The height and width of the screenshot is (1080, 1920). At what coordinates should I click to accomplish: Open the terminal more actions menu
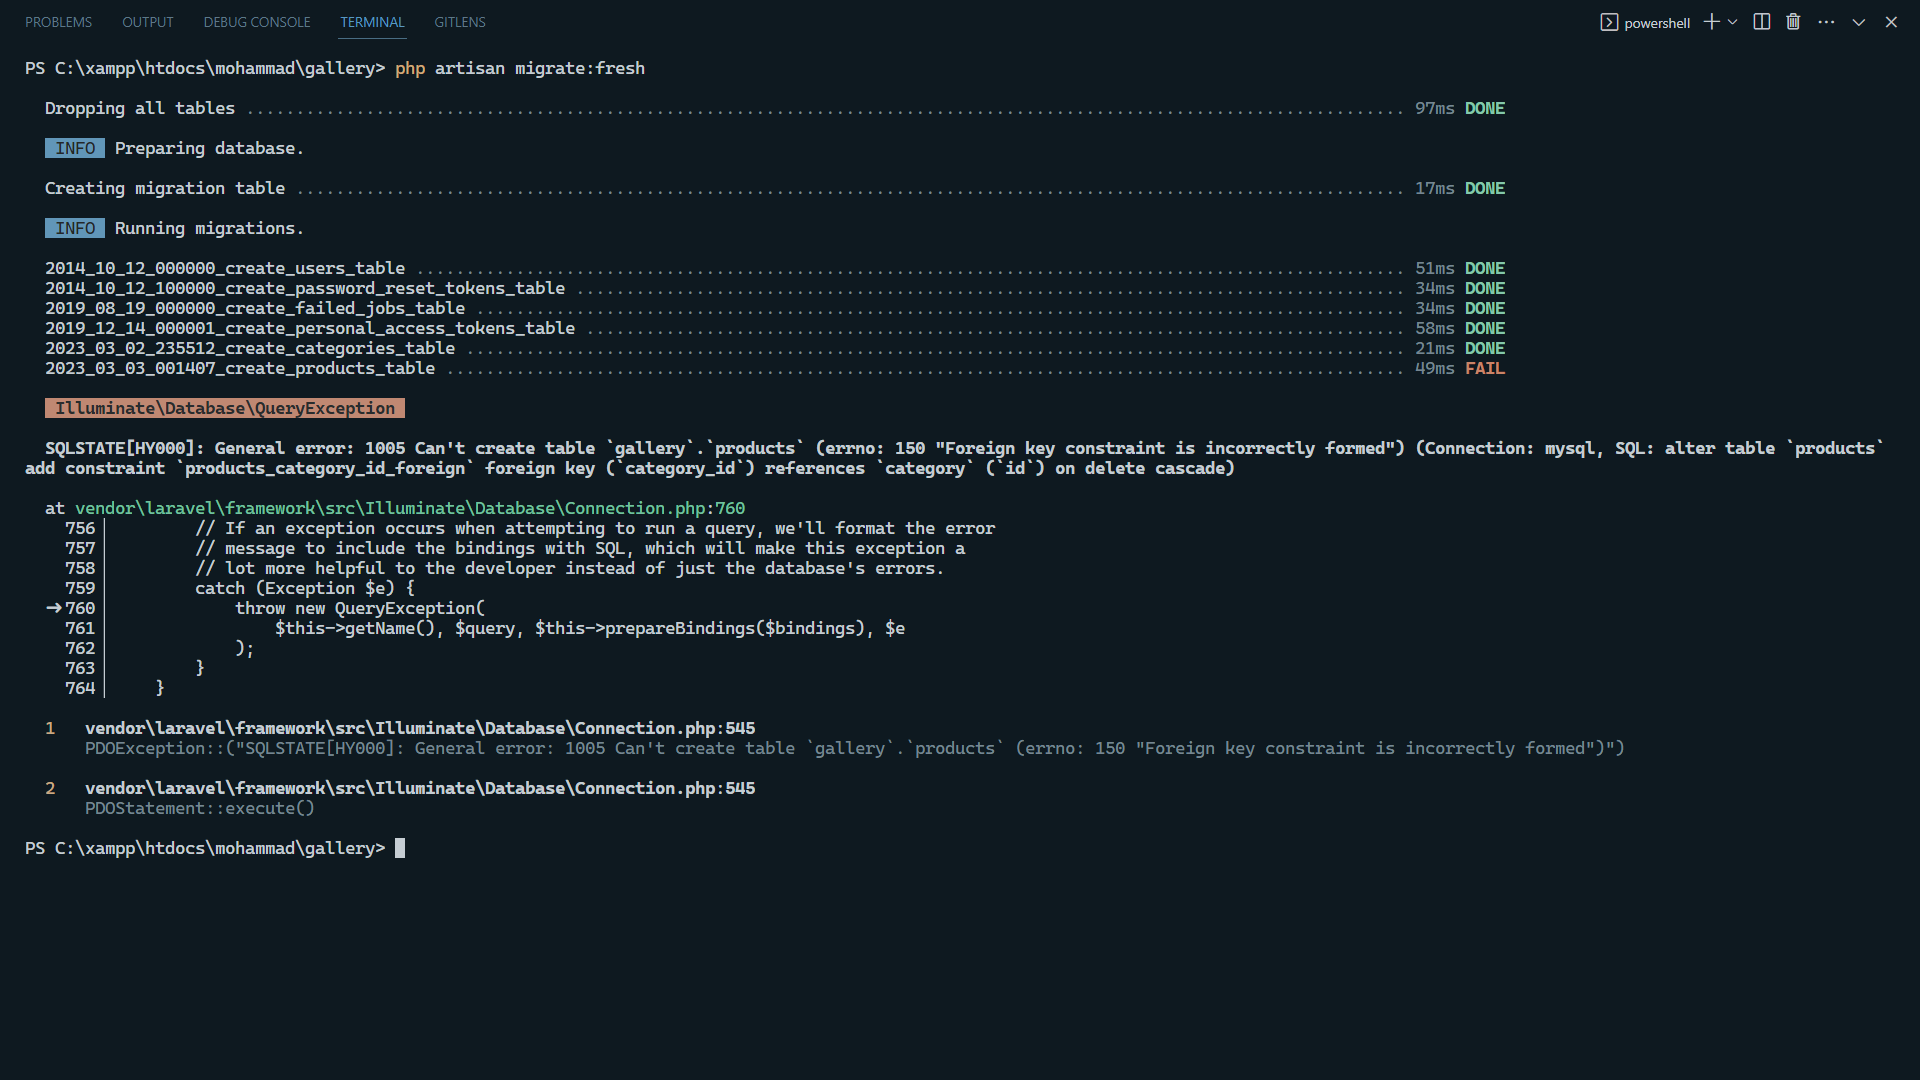(x=1826, y=22)
